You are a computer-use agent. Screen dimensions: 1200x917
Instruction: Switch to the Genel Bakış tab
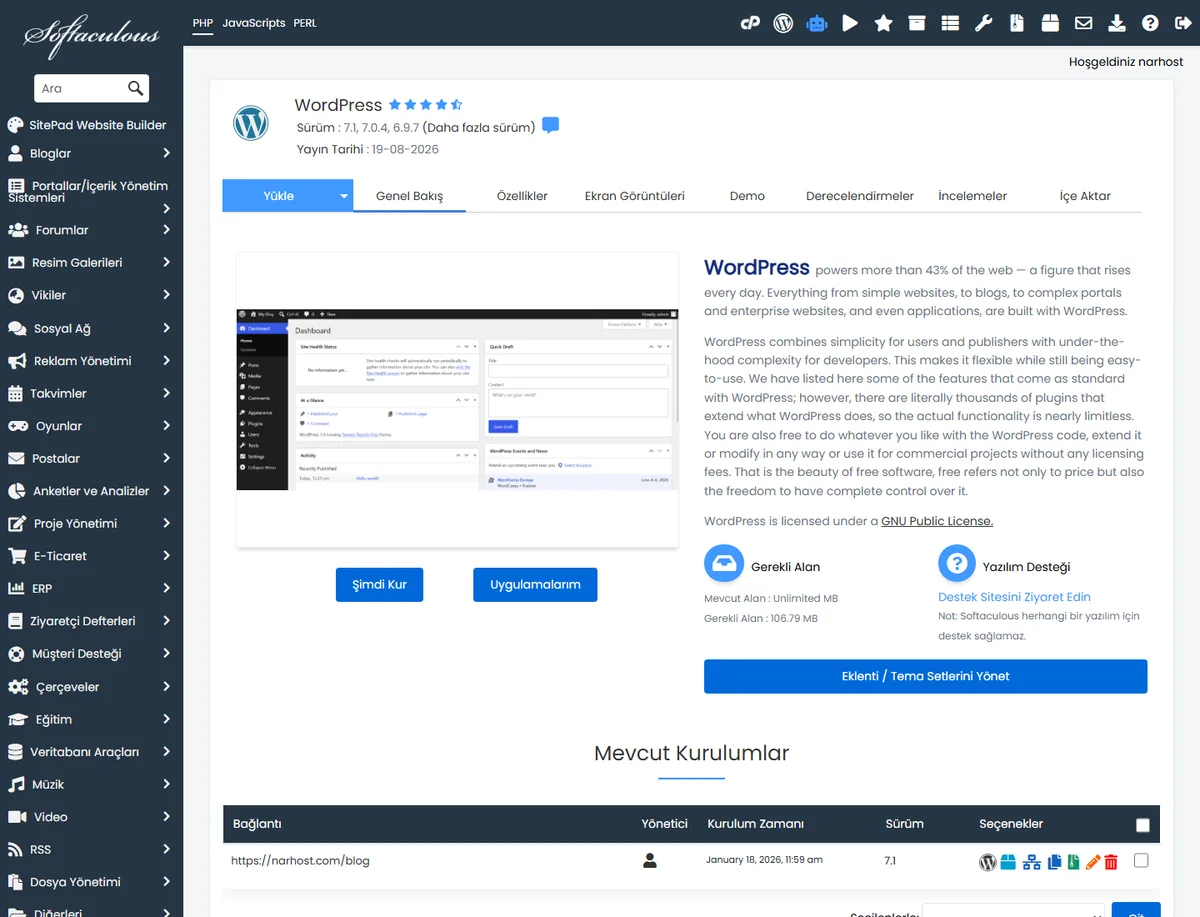[409, 196]
